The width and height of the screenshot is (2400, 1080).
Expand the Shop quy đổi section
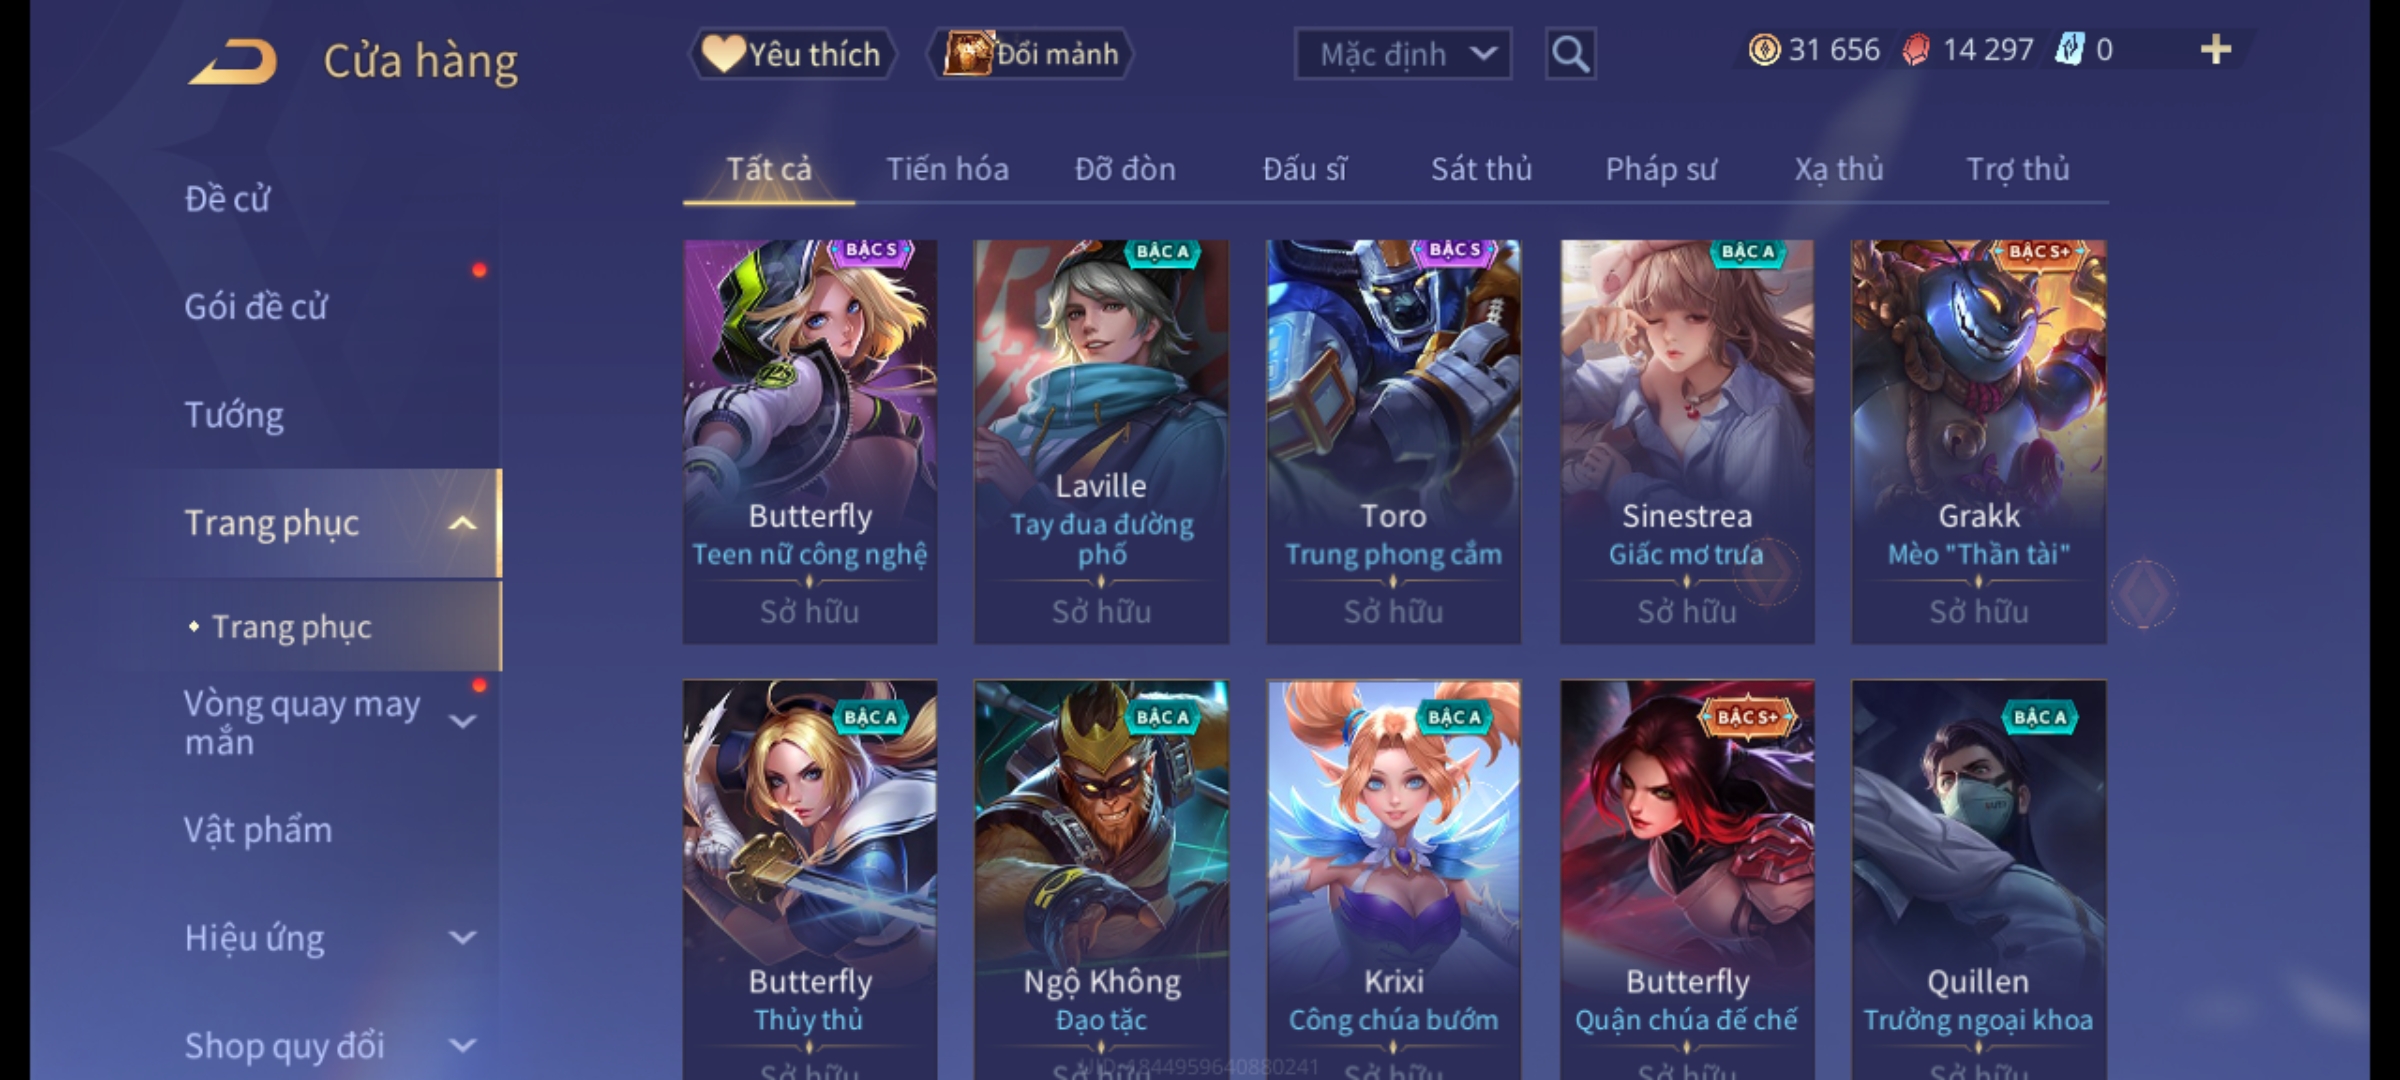coord(462,1046)
